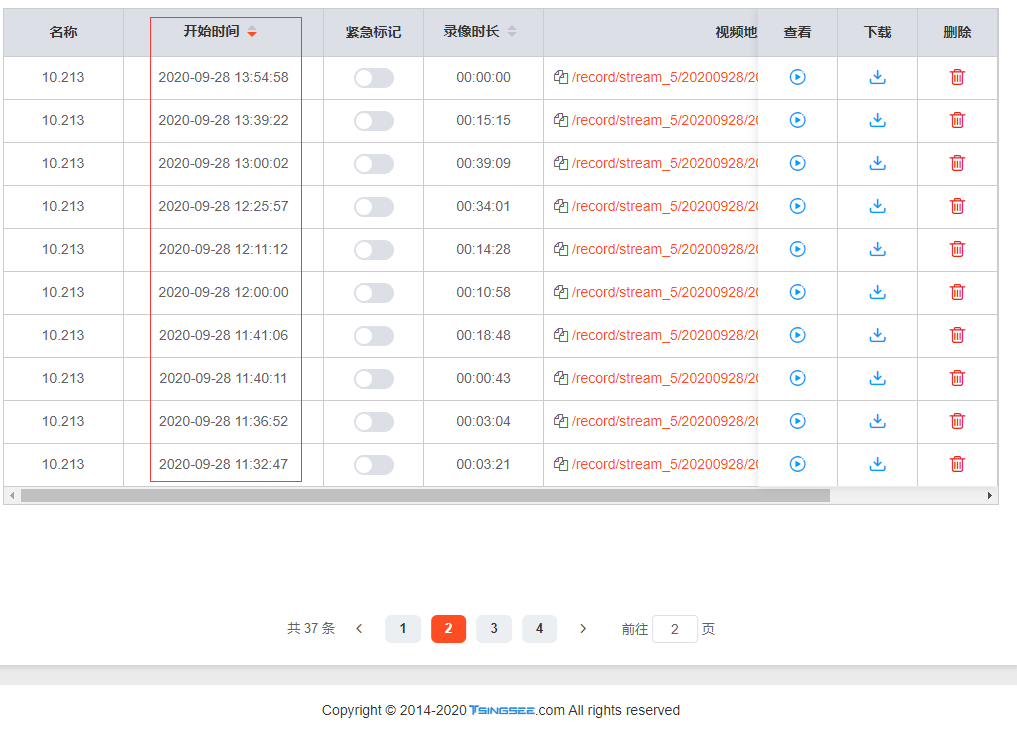Image resolution: width=1017 pixels, height=729 pixels.
Task: Download the 11:36:52 recording
Action: pos(877,421)
